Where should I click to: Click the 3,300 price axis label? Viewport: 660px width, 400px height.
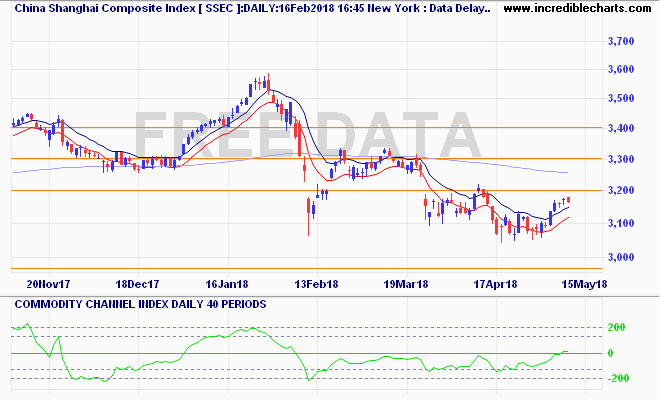click(x=622, y=160)
